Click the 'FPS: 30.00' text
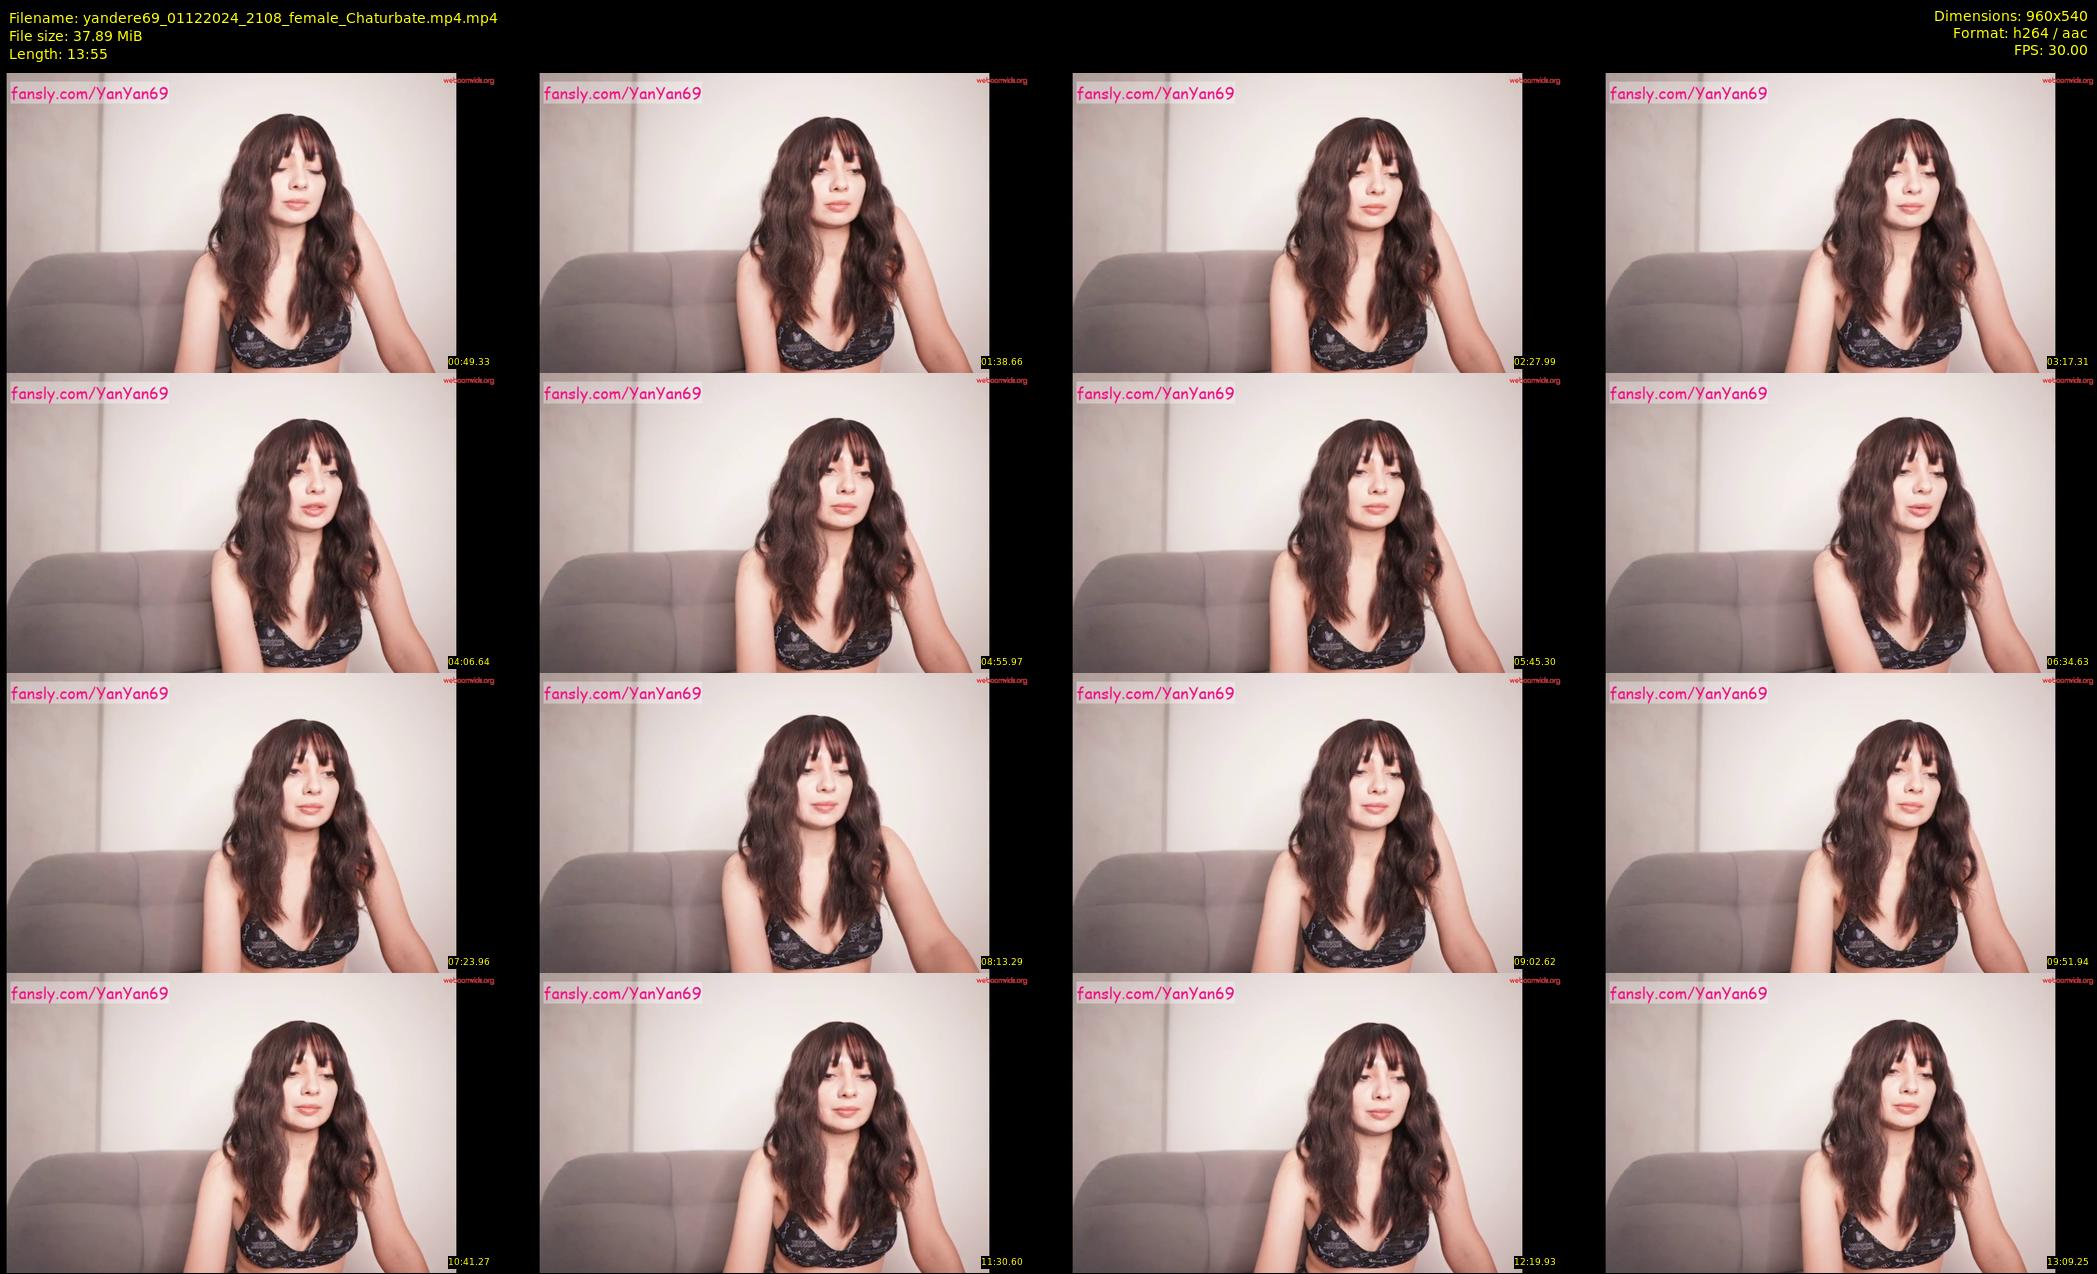The height and width of the screenshot is (1274, 2097). (x=2050, y=50)
